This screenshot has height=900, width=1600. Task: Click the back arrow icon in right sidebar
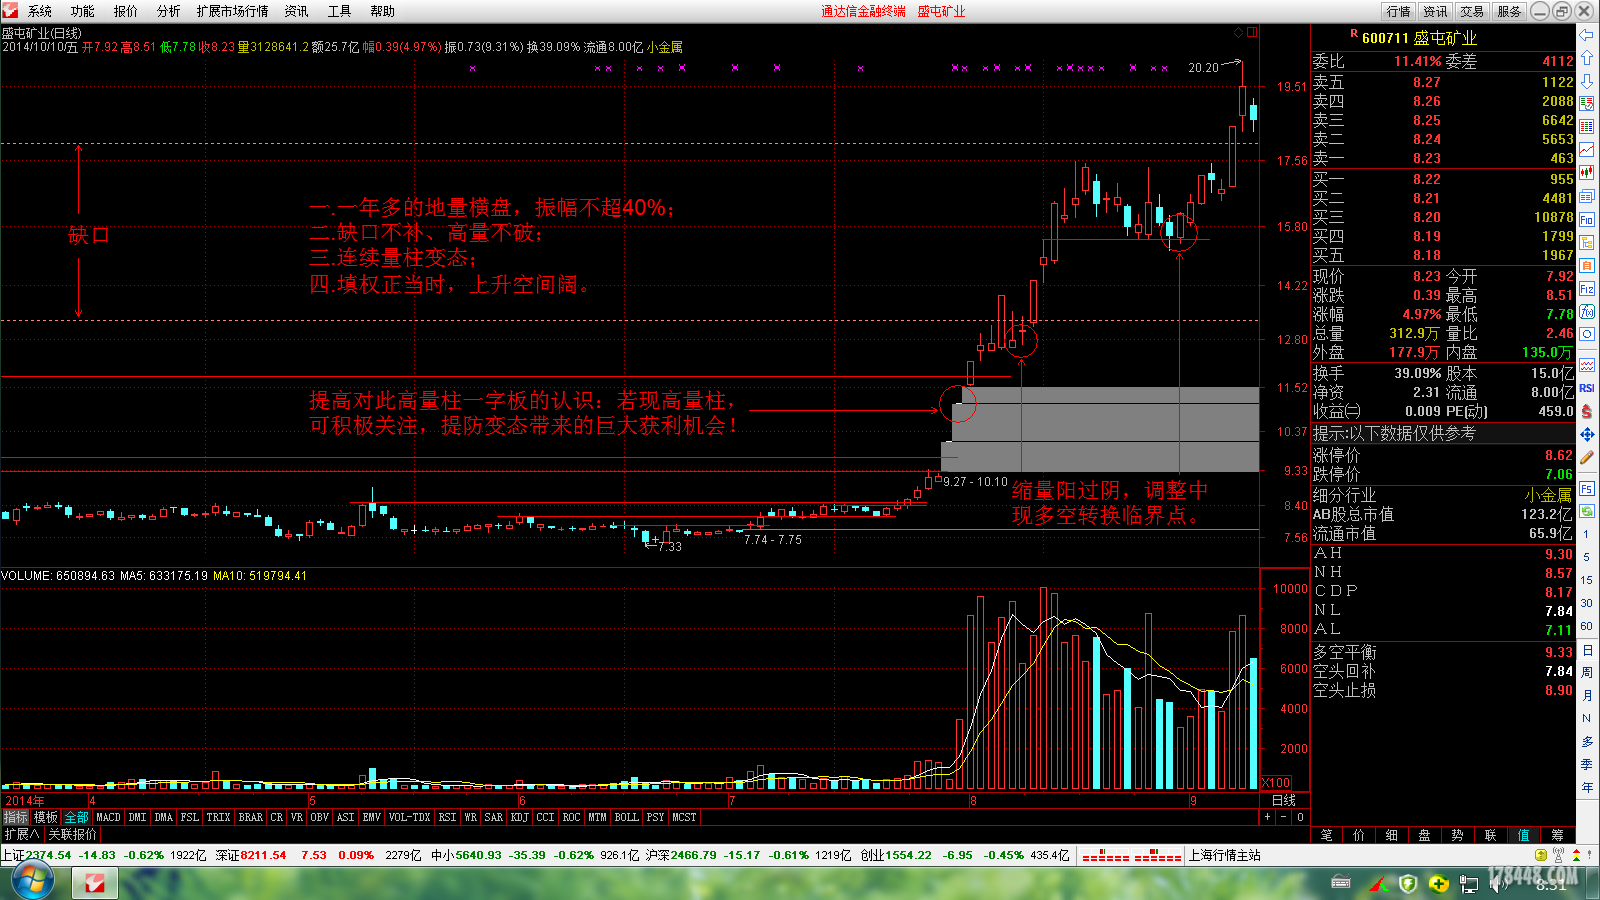(x=1587, y=35)
